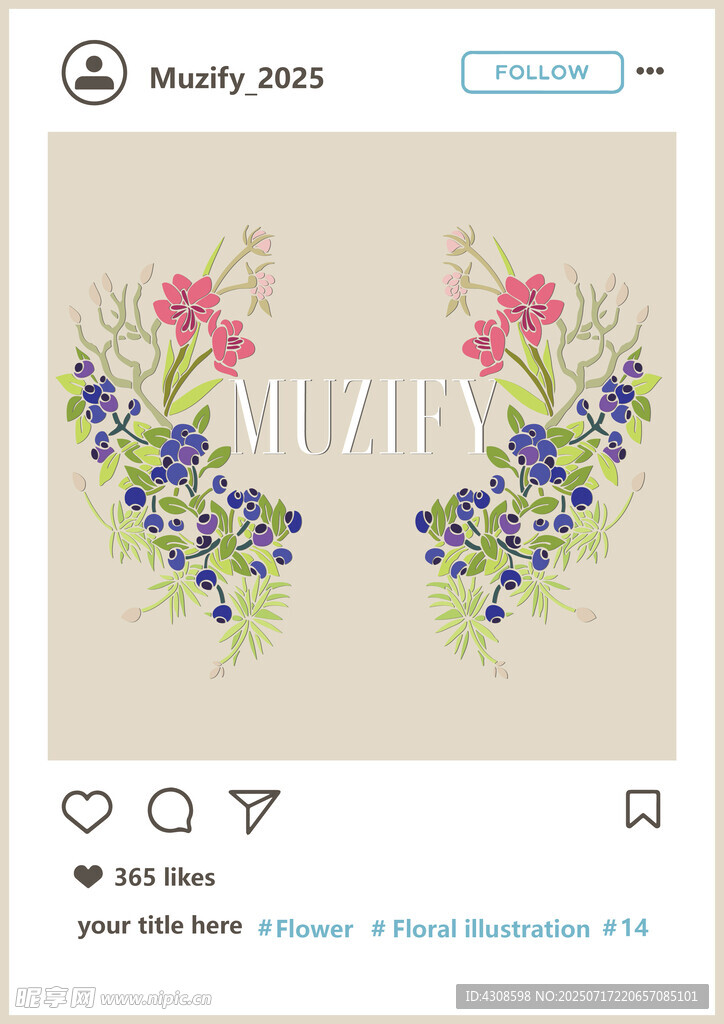Save post with bookmark icon
Viewport: 724px width, 1024px height.
[x=643, y=809]
